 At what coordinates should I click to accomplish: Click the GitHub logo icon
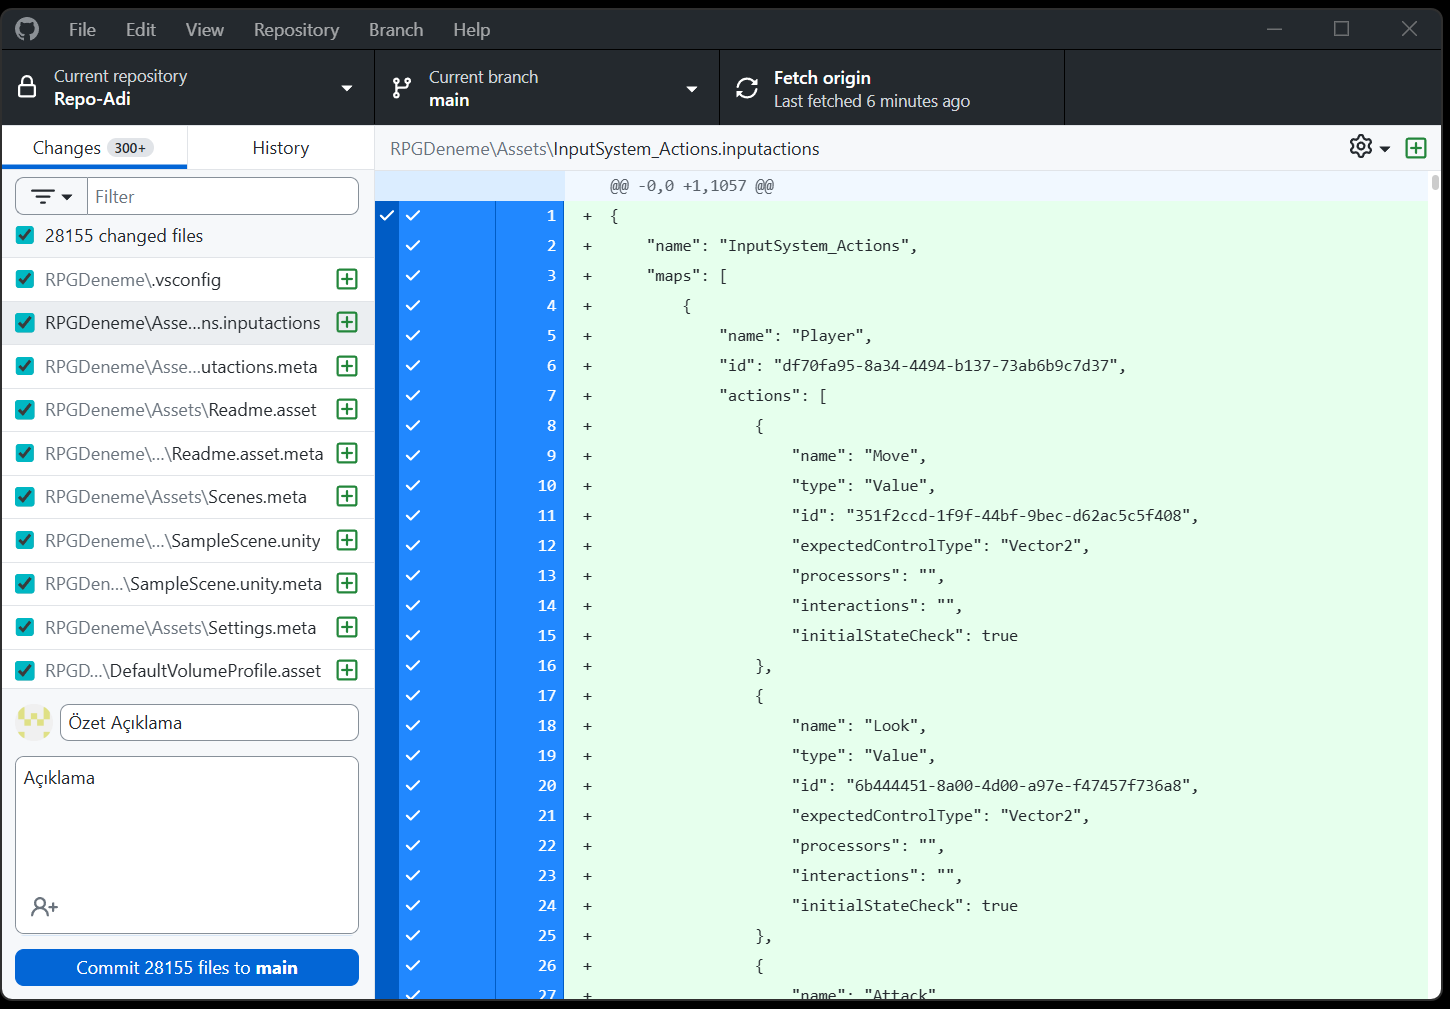tap(27, 29)
